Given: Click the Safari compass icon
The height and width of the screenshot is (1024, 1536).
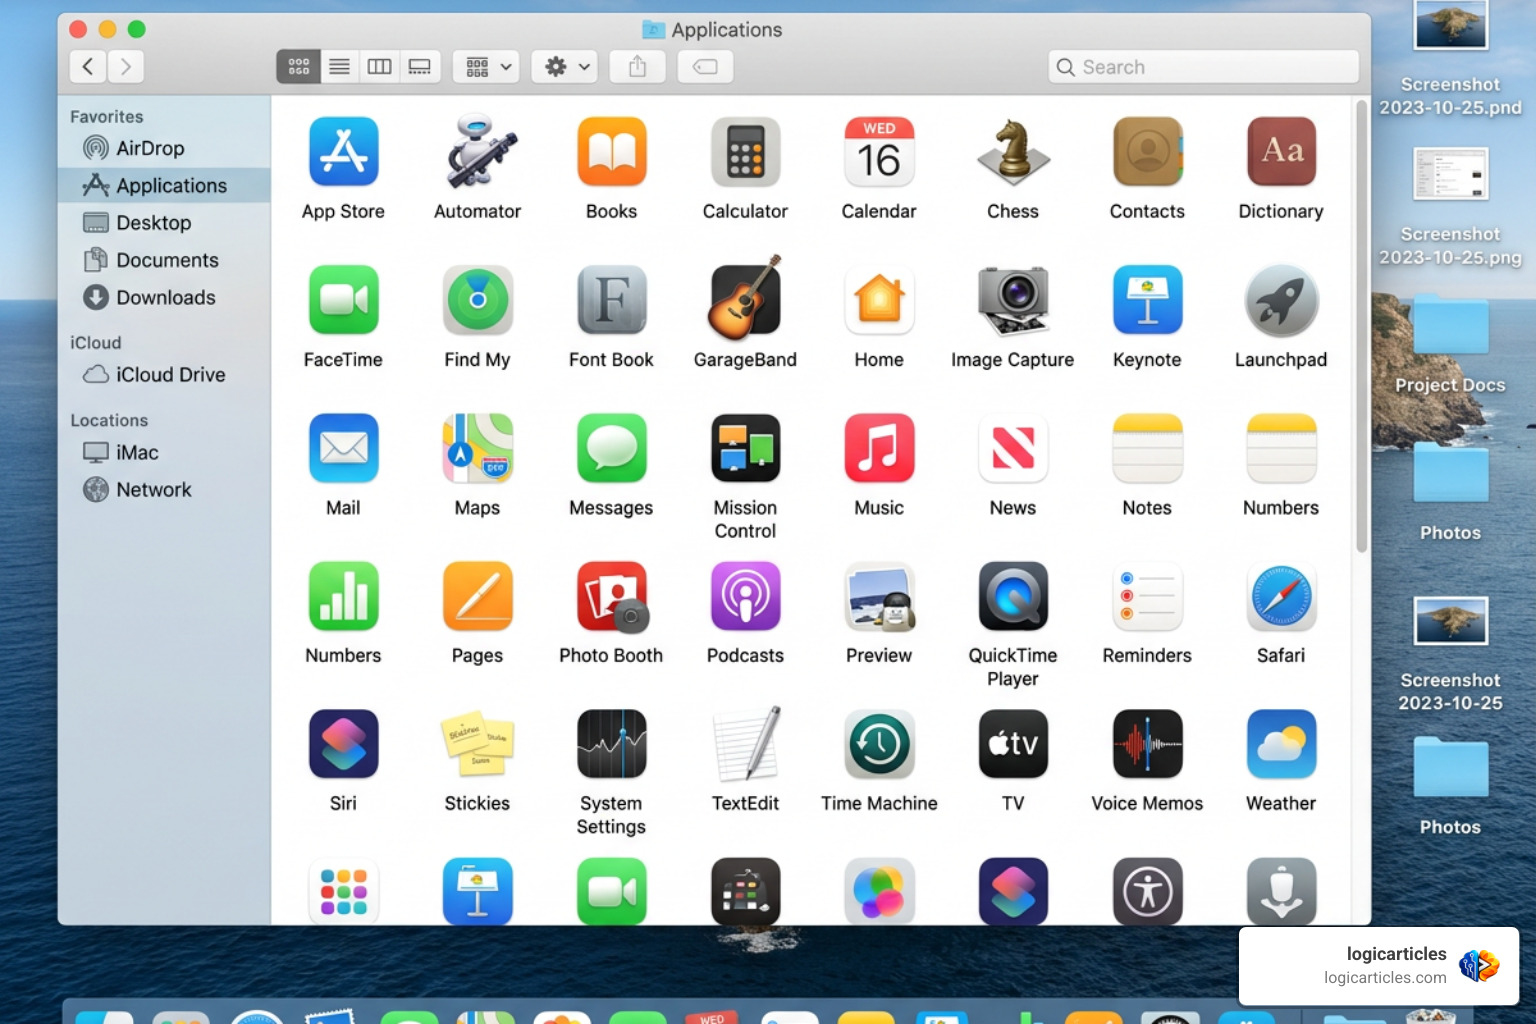Looking at the screenshot, I should click(x=1281, y=596).
